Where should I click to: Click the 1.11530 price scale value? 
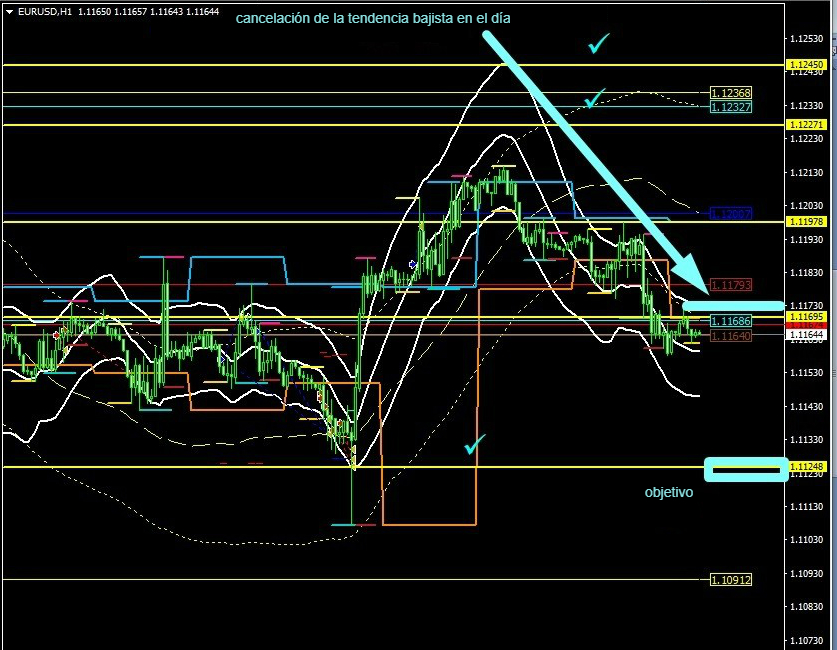806,372
